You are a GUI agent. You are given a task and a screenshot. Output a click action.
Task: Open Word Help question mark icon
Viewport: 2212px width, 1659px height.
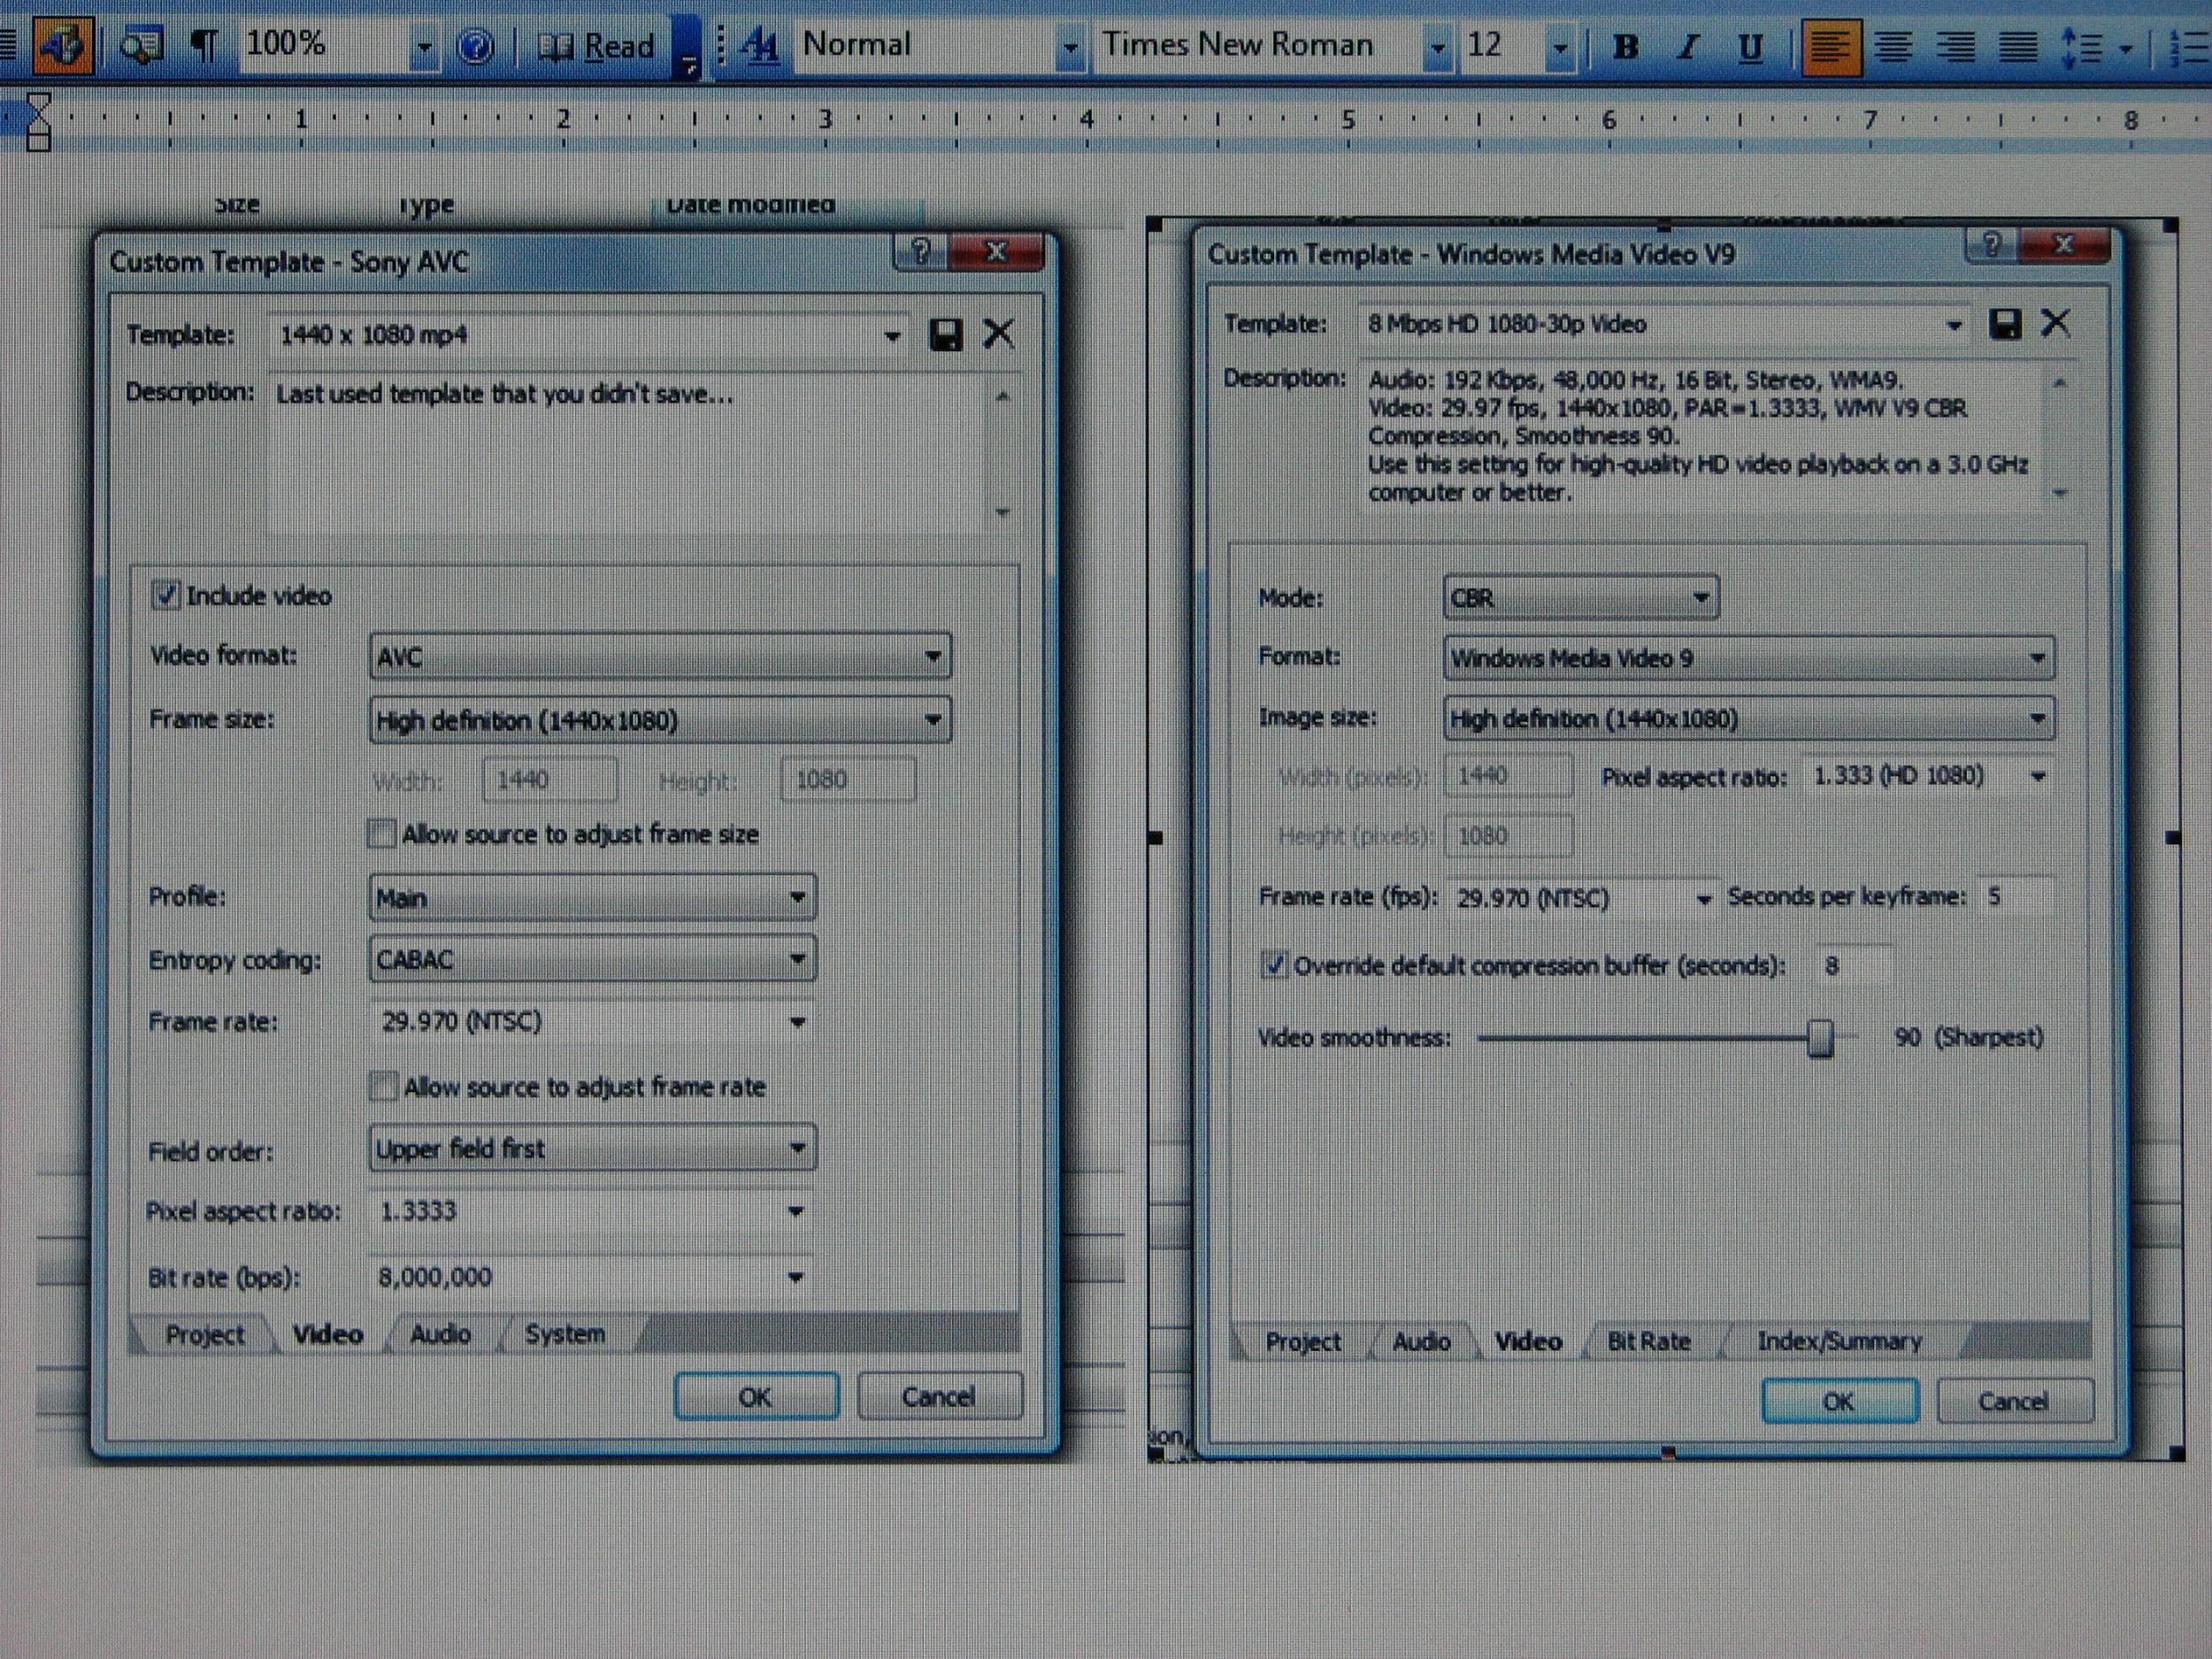[x=475, y=46]
